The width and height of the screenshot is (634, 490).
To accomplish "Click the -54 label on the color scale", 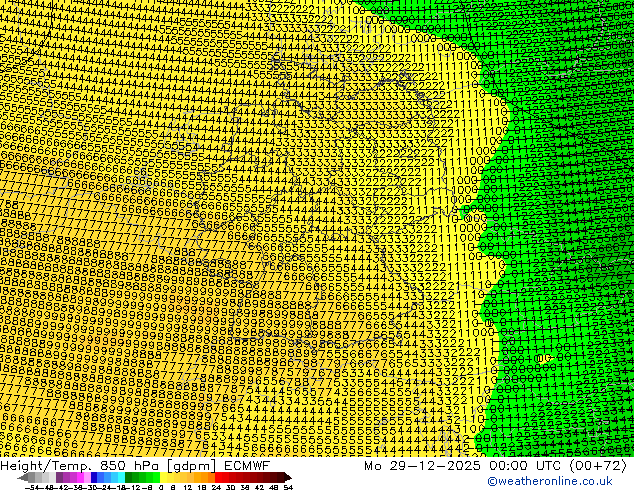I will pyautogui.click(x=32, y=488).
